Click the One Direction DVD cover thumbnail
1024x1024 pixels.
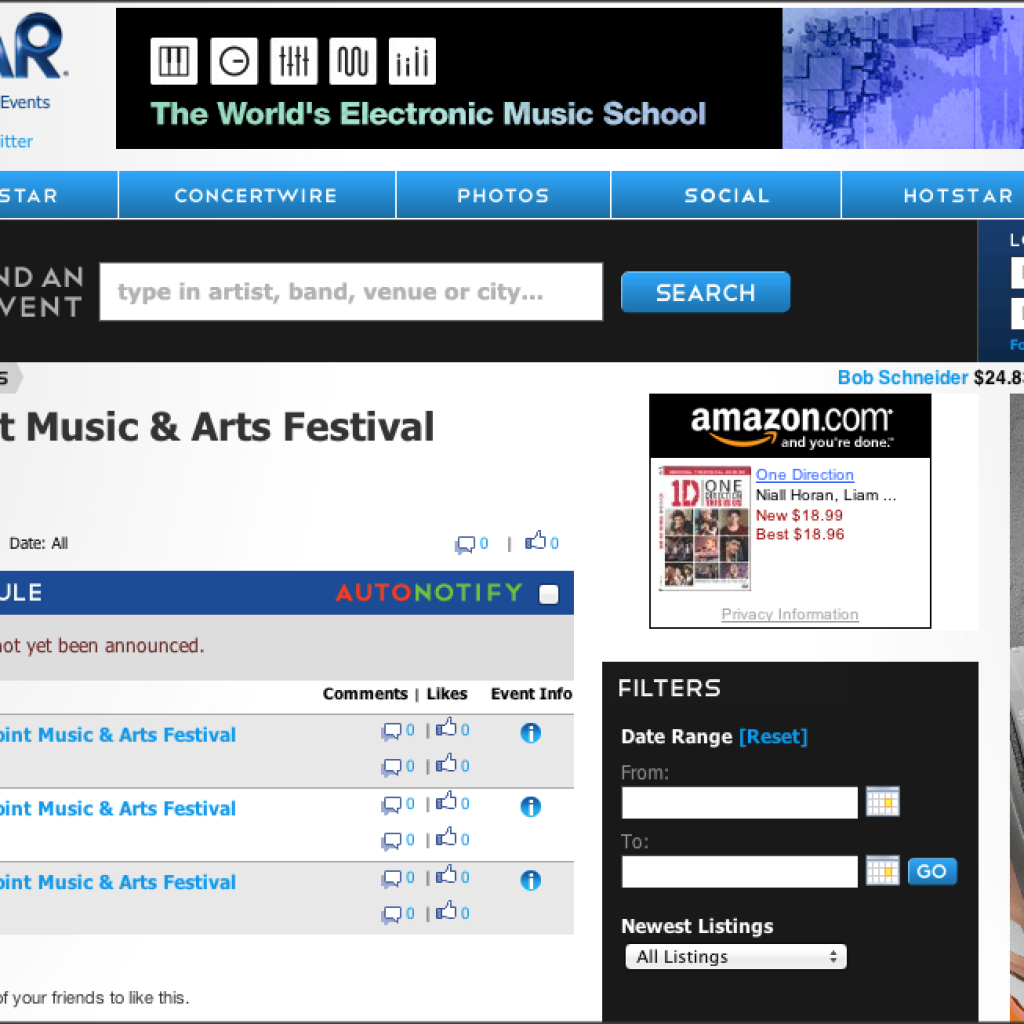click(704, 527)
